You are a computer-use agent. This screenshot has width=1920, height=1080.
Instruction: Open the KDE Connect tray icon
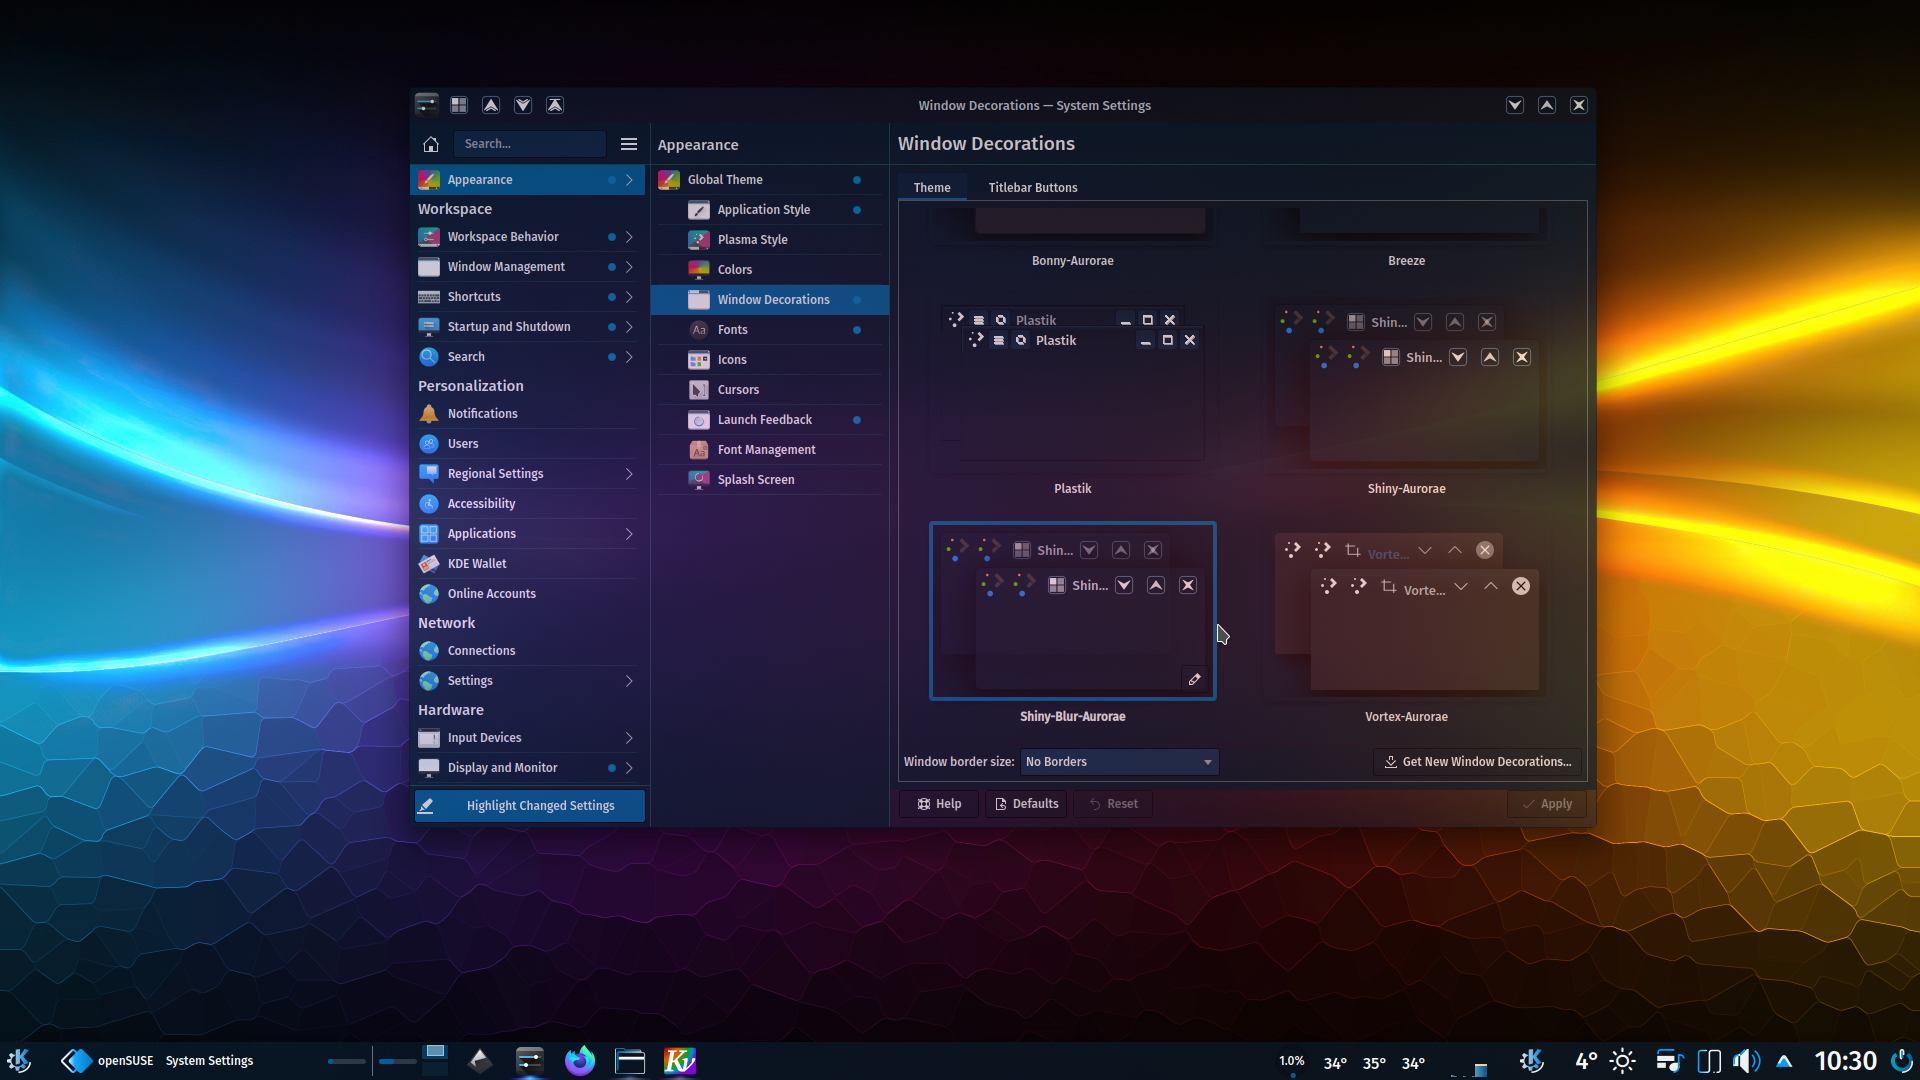(x=1709, y=1061)
